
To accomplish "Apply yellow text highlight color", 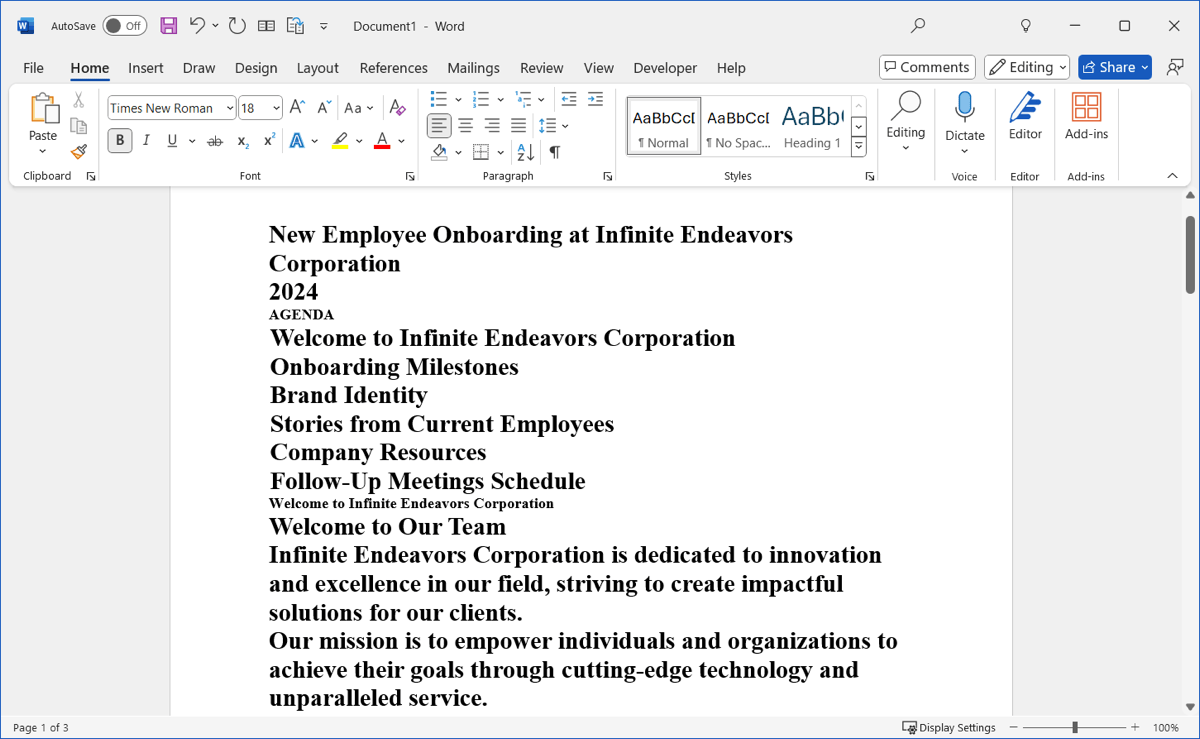I will [x=340, y=141].
